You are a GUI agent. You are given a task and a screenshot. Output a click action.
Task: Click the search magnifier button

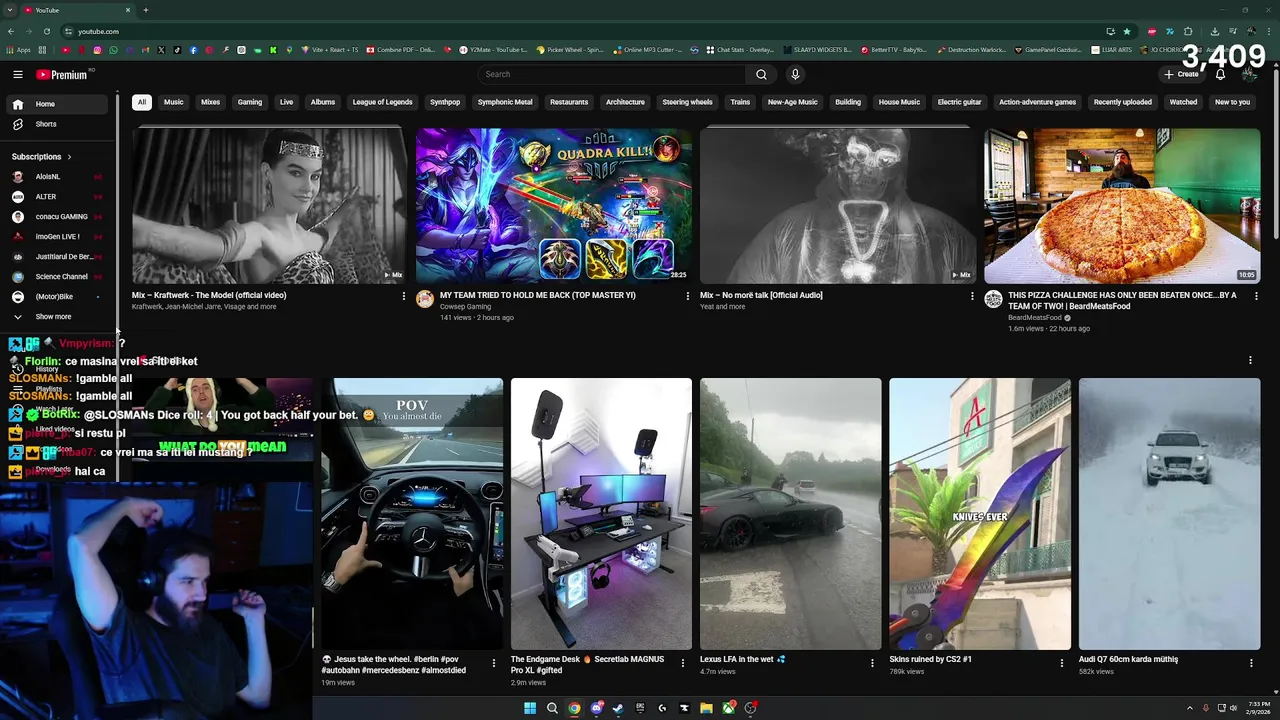(x=761, y=74)
